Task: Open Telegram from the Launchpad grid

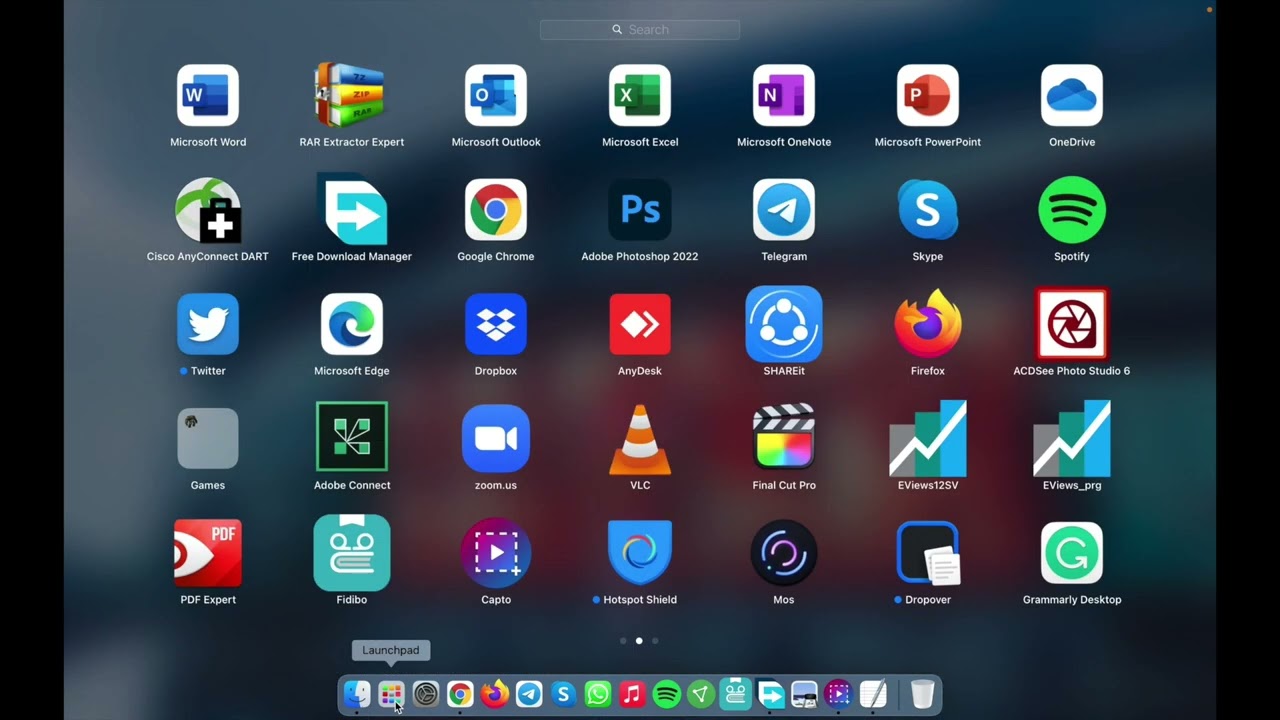Action: 784,210
